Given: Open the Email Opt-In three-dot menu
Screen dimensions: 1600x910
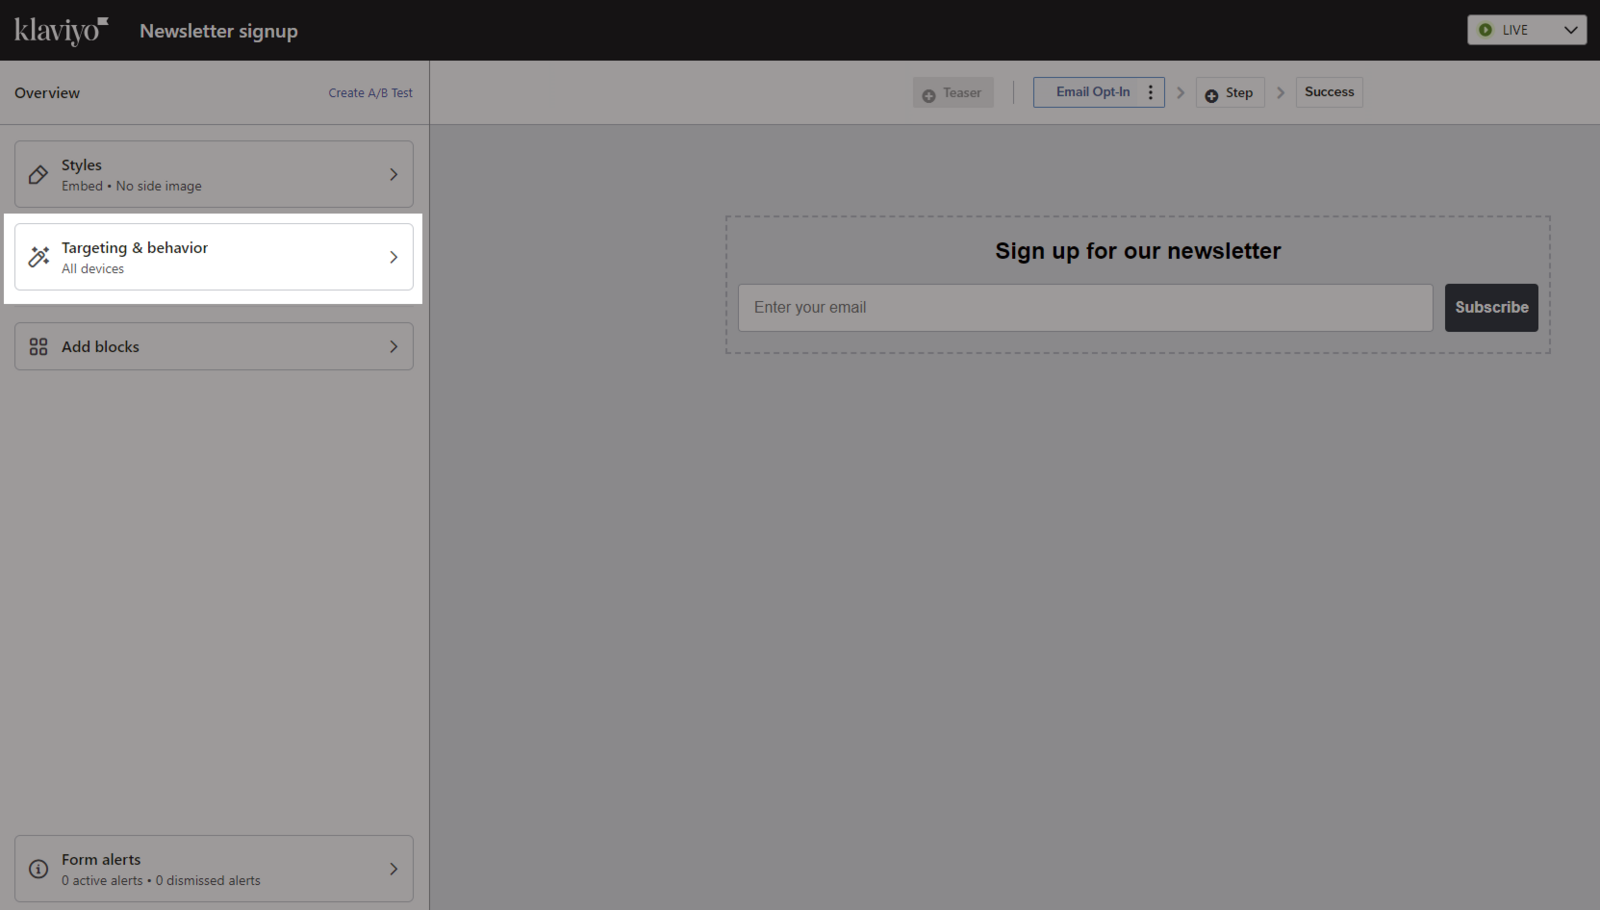Looking at the screenshot, I should pos(1151,92).
